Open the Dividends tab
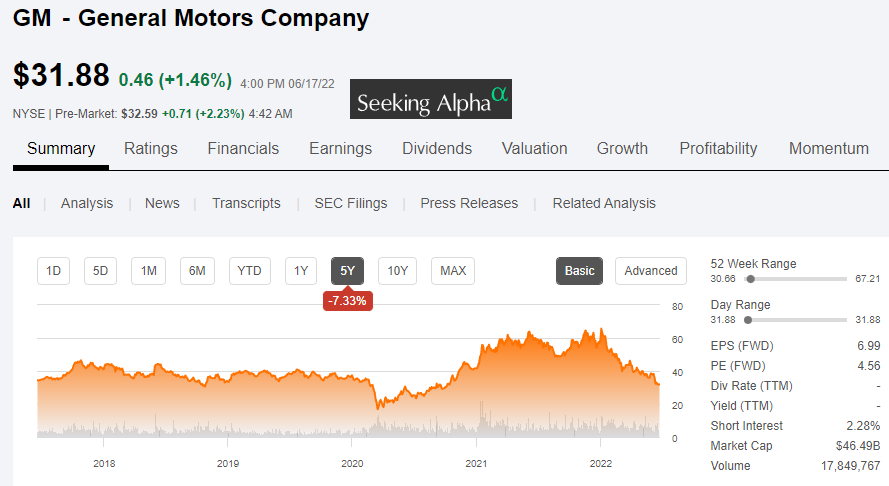 coord(437,148)
